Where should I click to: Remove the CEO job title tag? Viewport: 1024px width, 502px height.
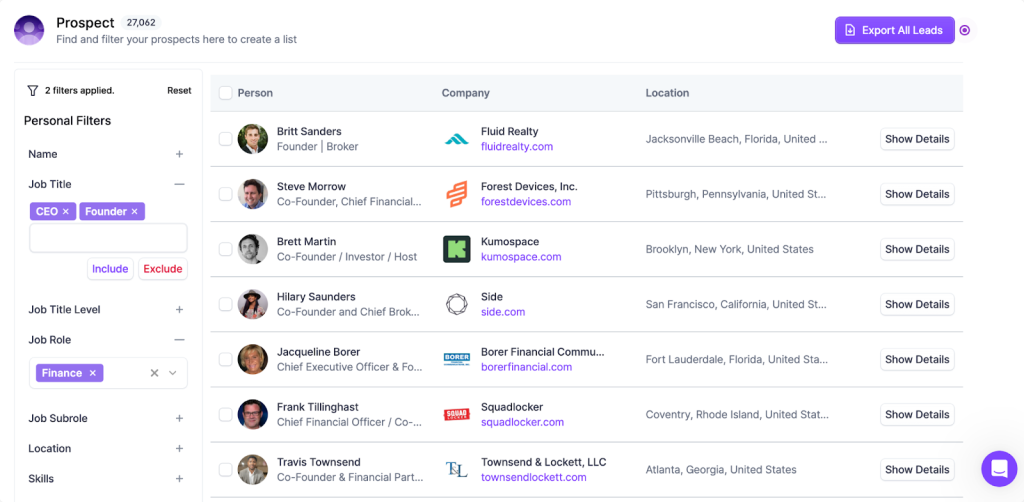point(66,212)
